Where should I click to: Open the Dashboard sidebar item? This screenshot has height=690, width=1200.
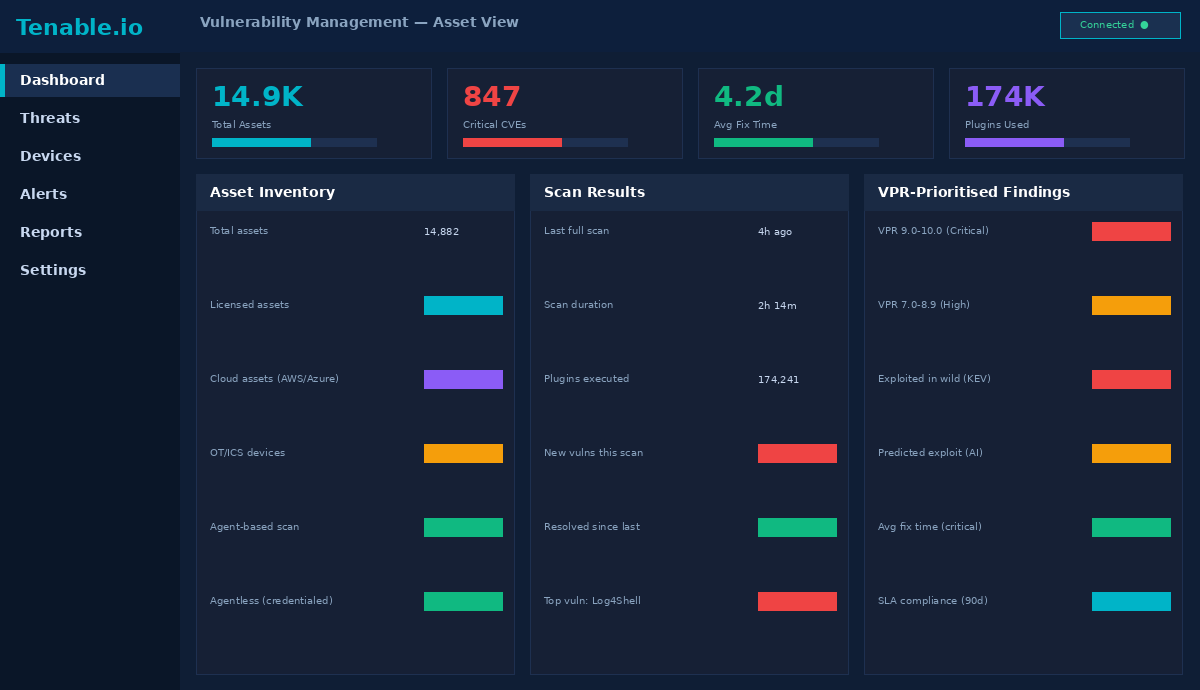coord(90,80)
